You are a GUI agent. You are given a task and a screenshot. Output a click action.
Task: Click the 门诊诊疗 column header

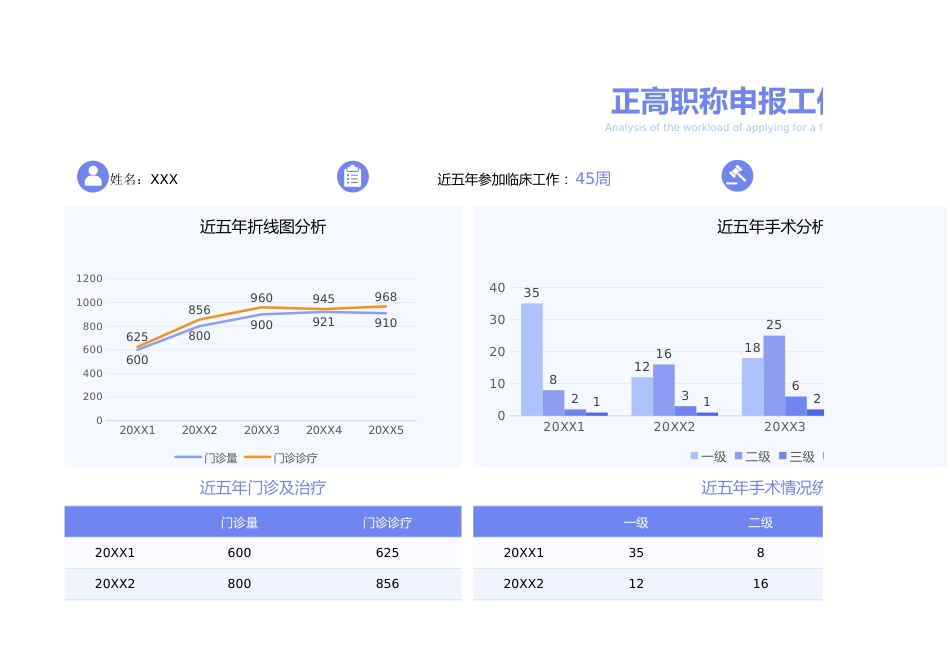coord(387,522)
